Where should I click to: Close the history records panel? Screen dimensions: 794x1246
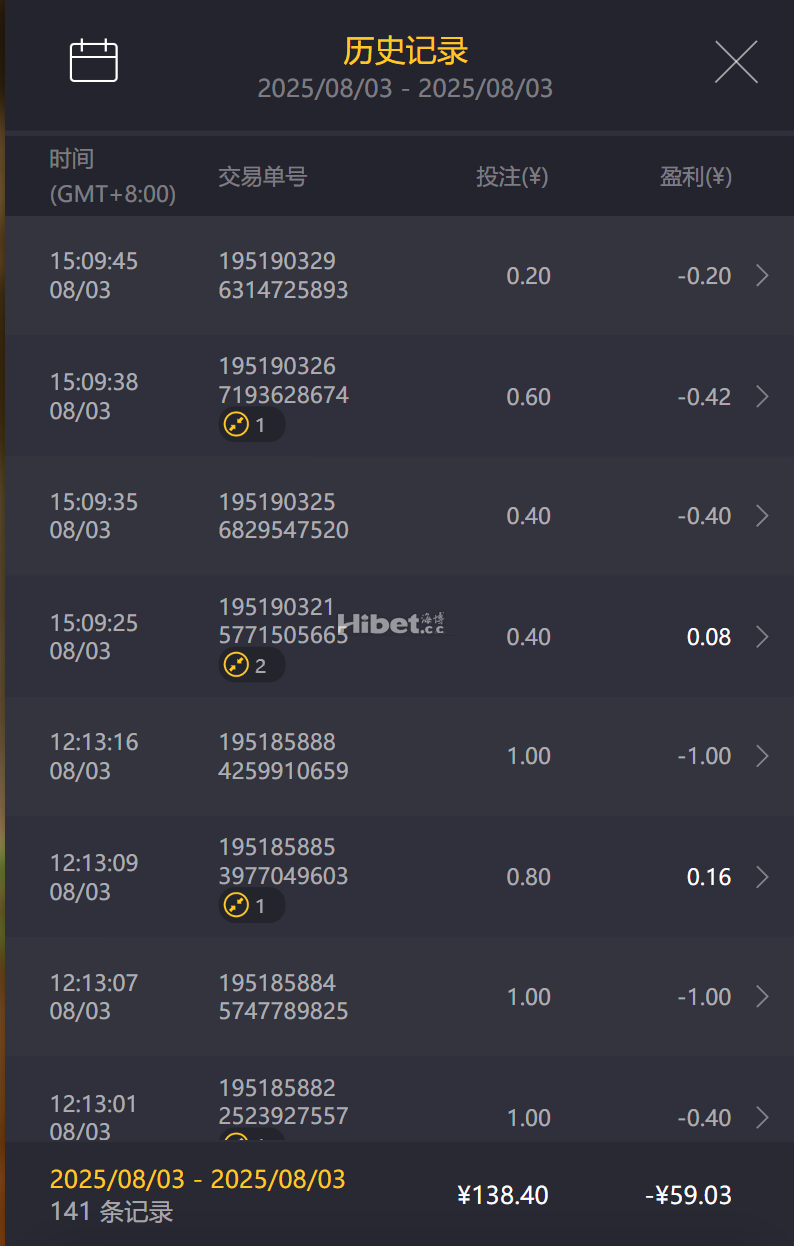(736, 62)
